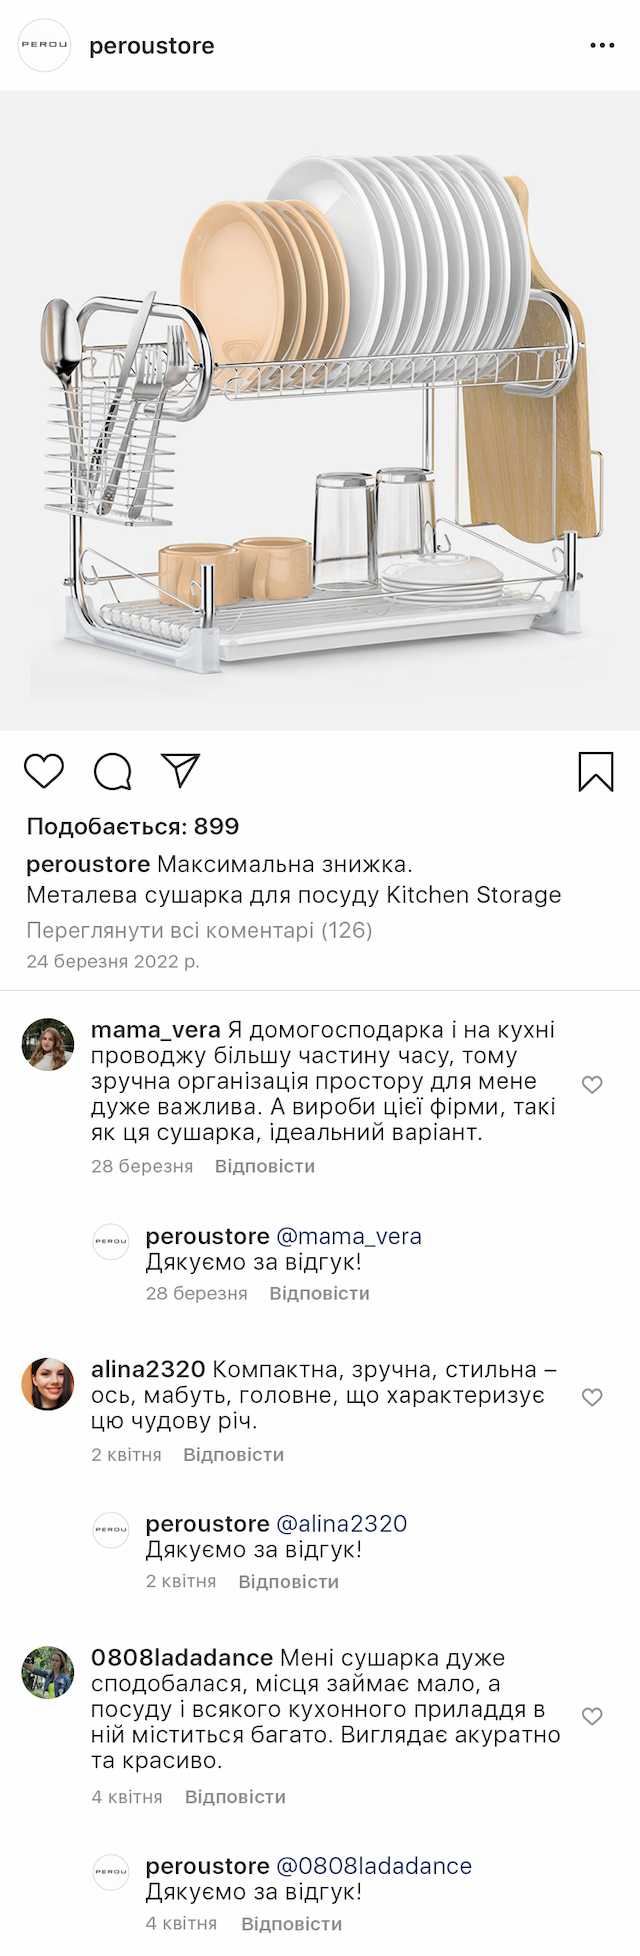Viewport: 640px width, 1956px height.
Task: Like alina2320's comment
Action: [592, 1397]
